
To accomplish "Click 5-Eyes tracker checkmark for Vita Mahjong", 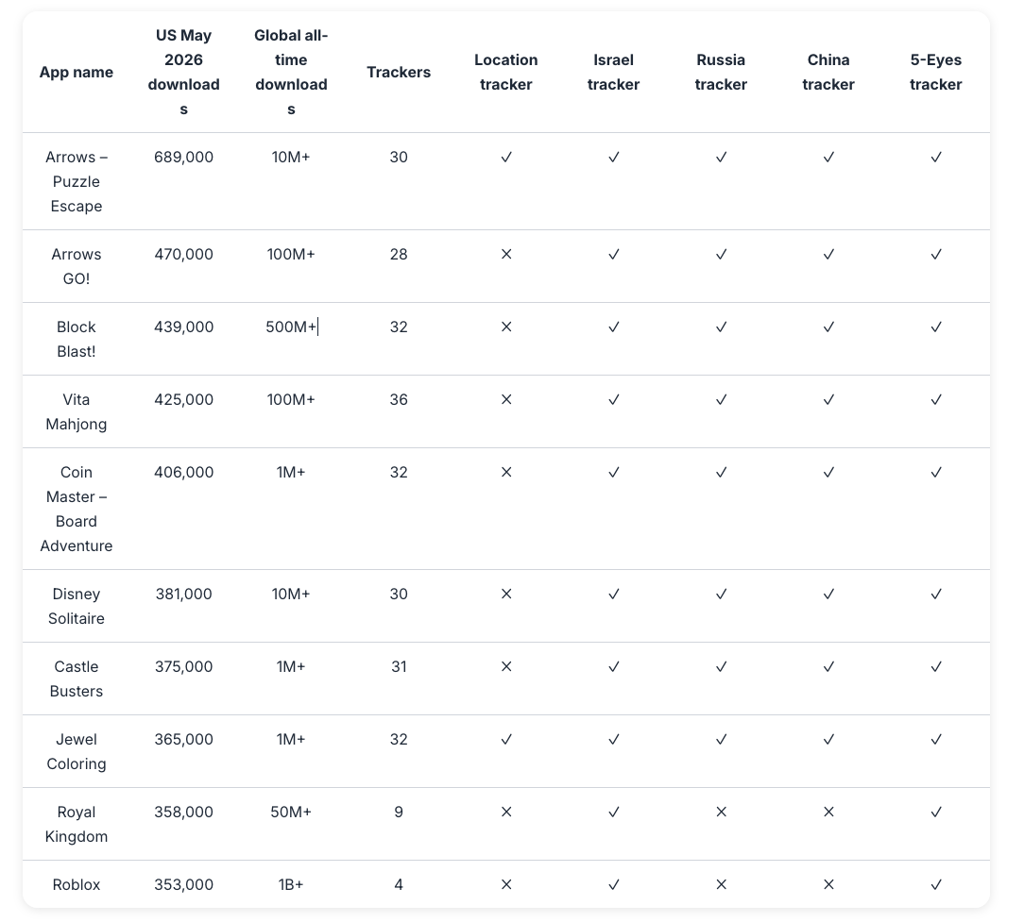I will point(936,400).
